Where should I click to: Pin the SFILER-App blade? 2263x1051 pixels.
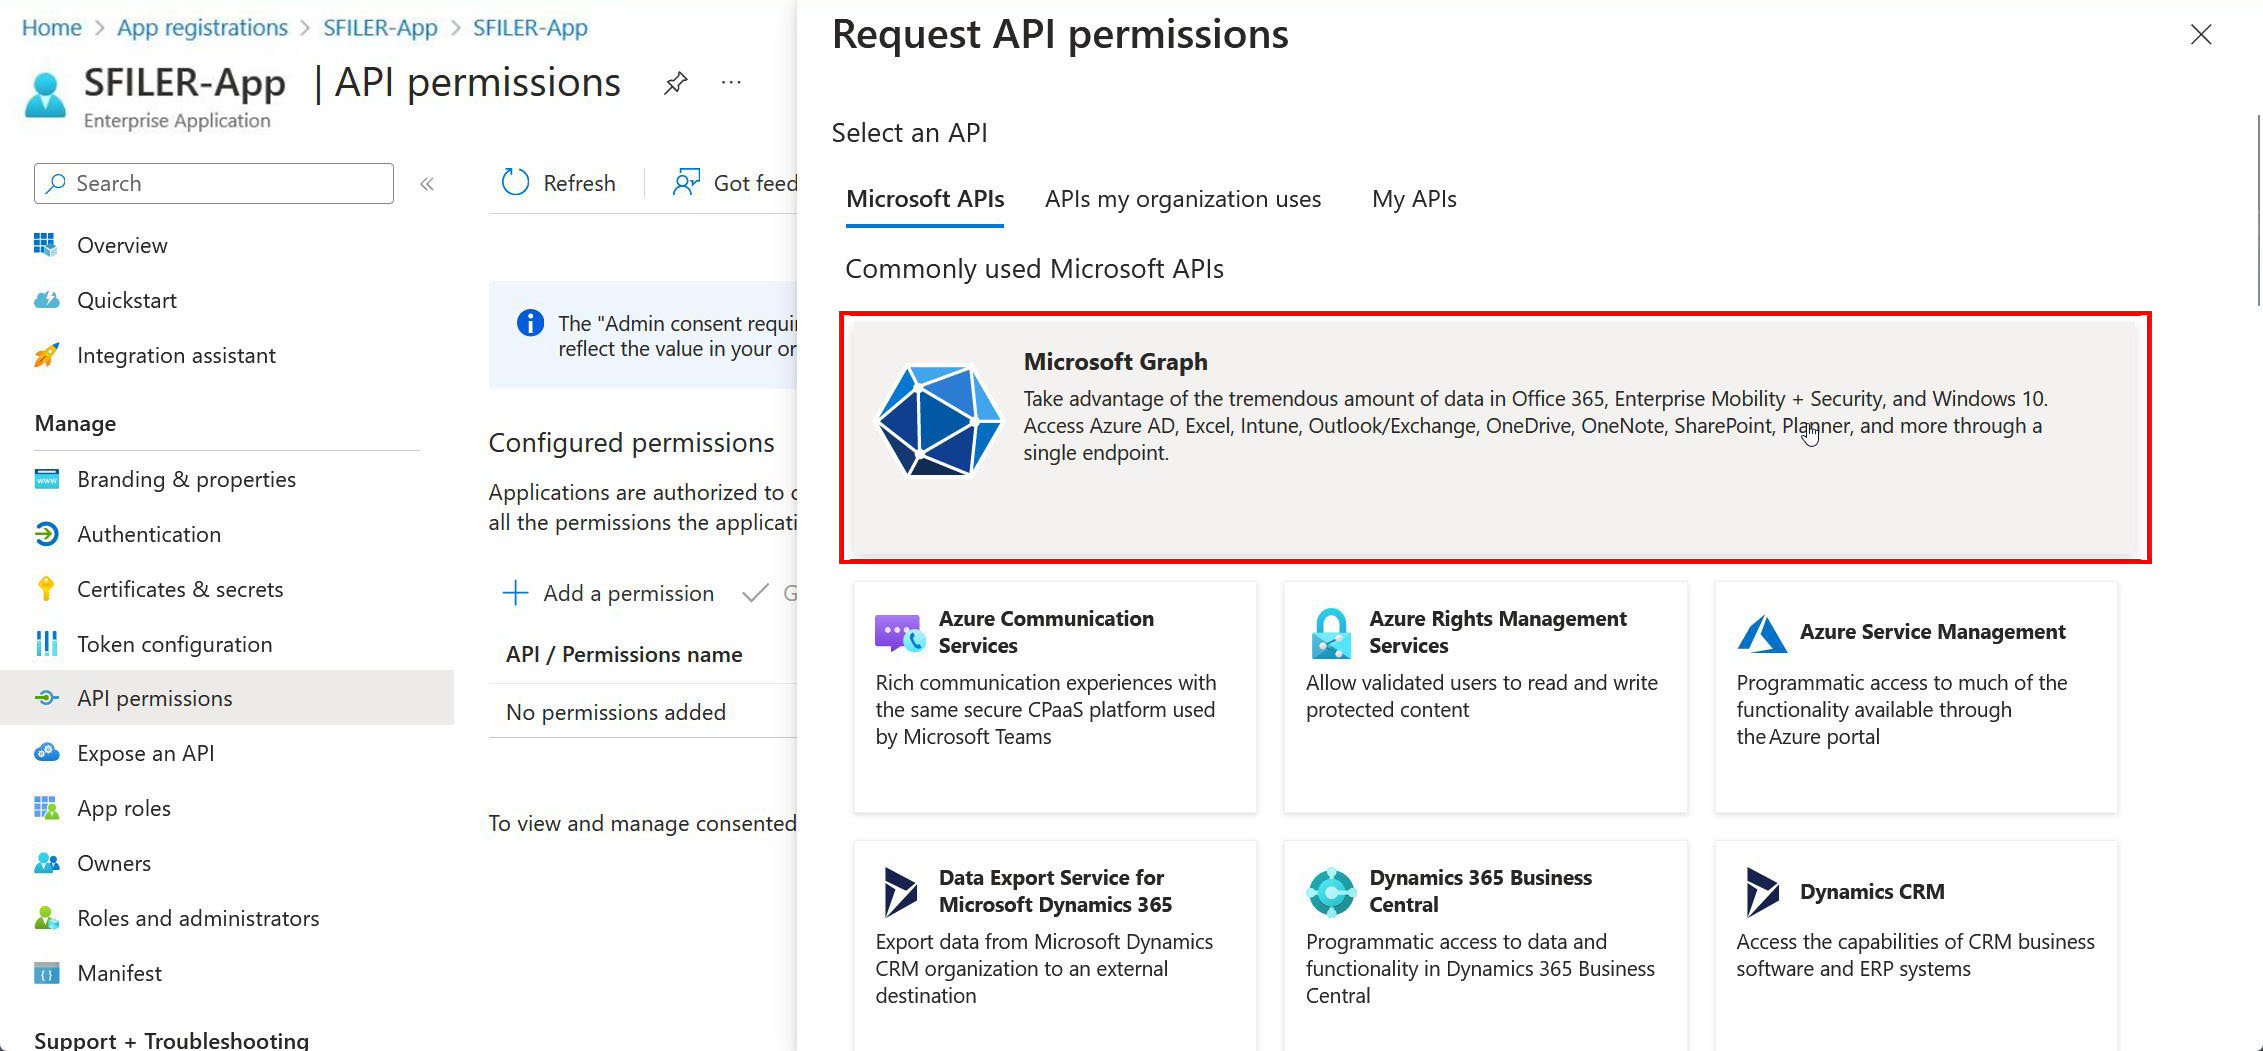point(676,83)
